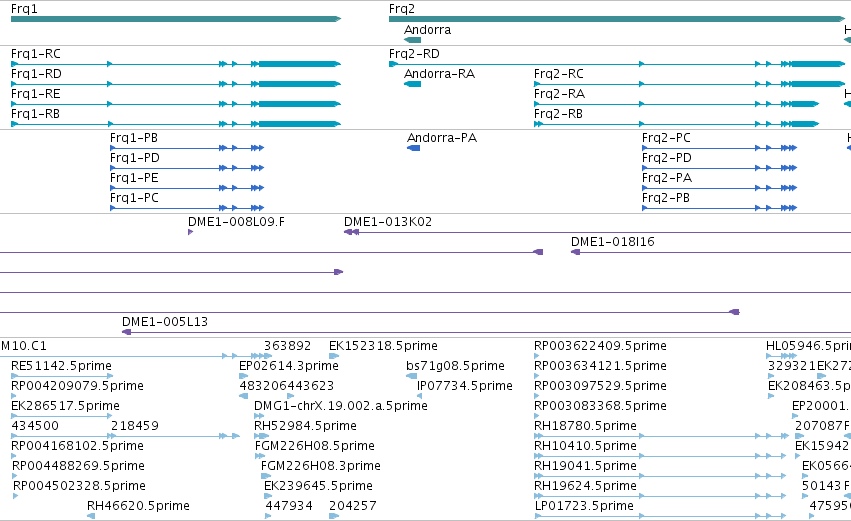851x521 pixels.
Task: Select transcript Frq1-RE
Action: pyautogui.click(x=36, y=94)
